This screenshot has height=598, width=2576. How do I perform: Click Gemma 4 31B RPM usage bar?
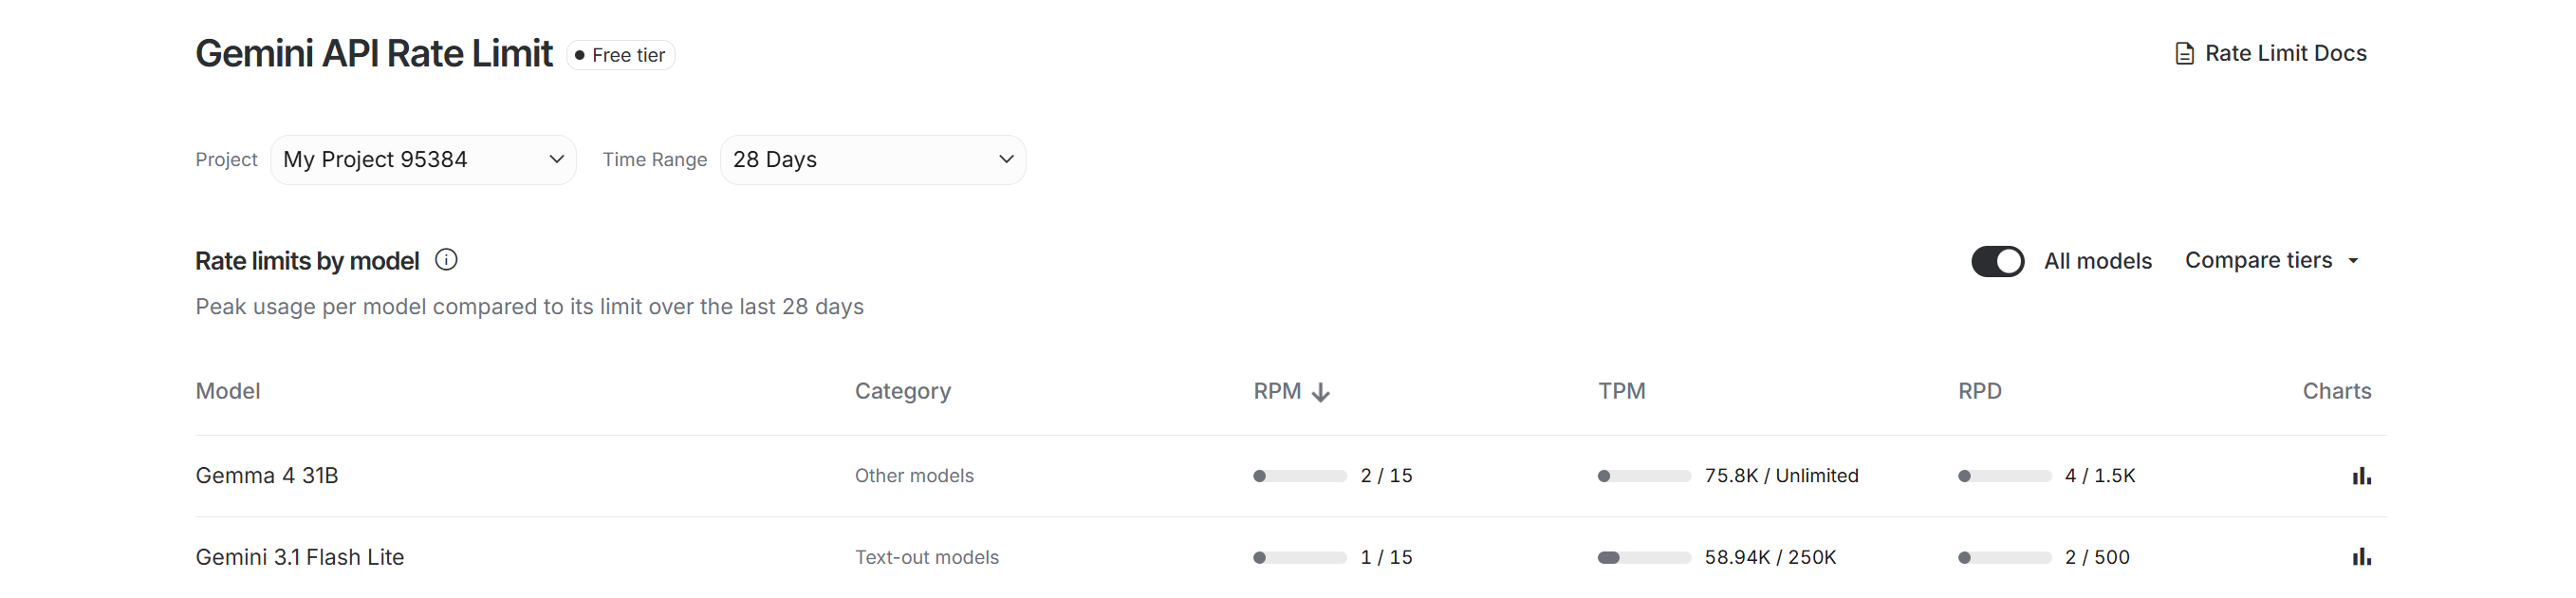pyautogui.click(x=1300, y=476)
